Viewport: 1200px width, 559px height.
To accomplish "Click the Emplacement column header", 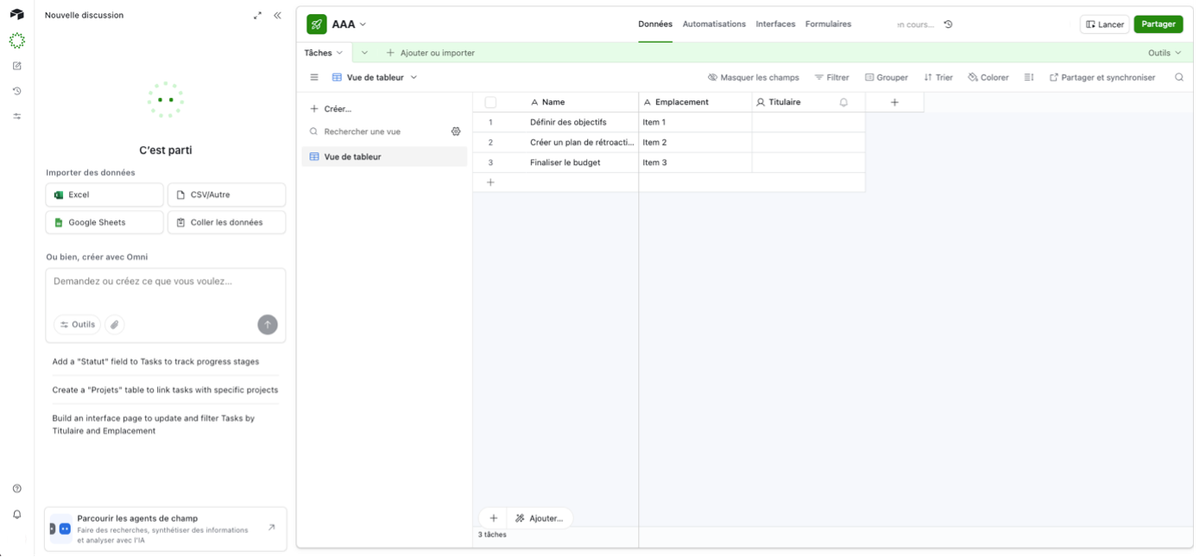I will [x=695, y=102].
